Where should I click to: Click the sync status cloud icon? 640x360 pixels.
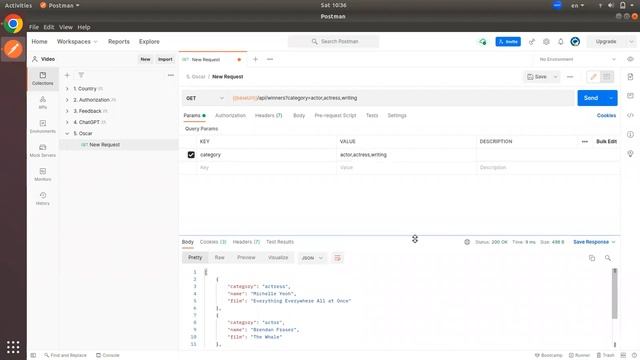[483, 42]
